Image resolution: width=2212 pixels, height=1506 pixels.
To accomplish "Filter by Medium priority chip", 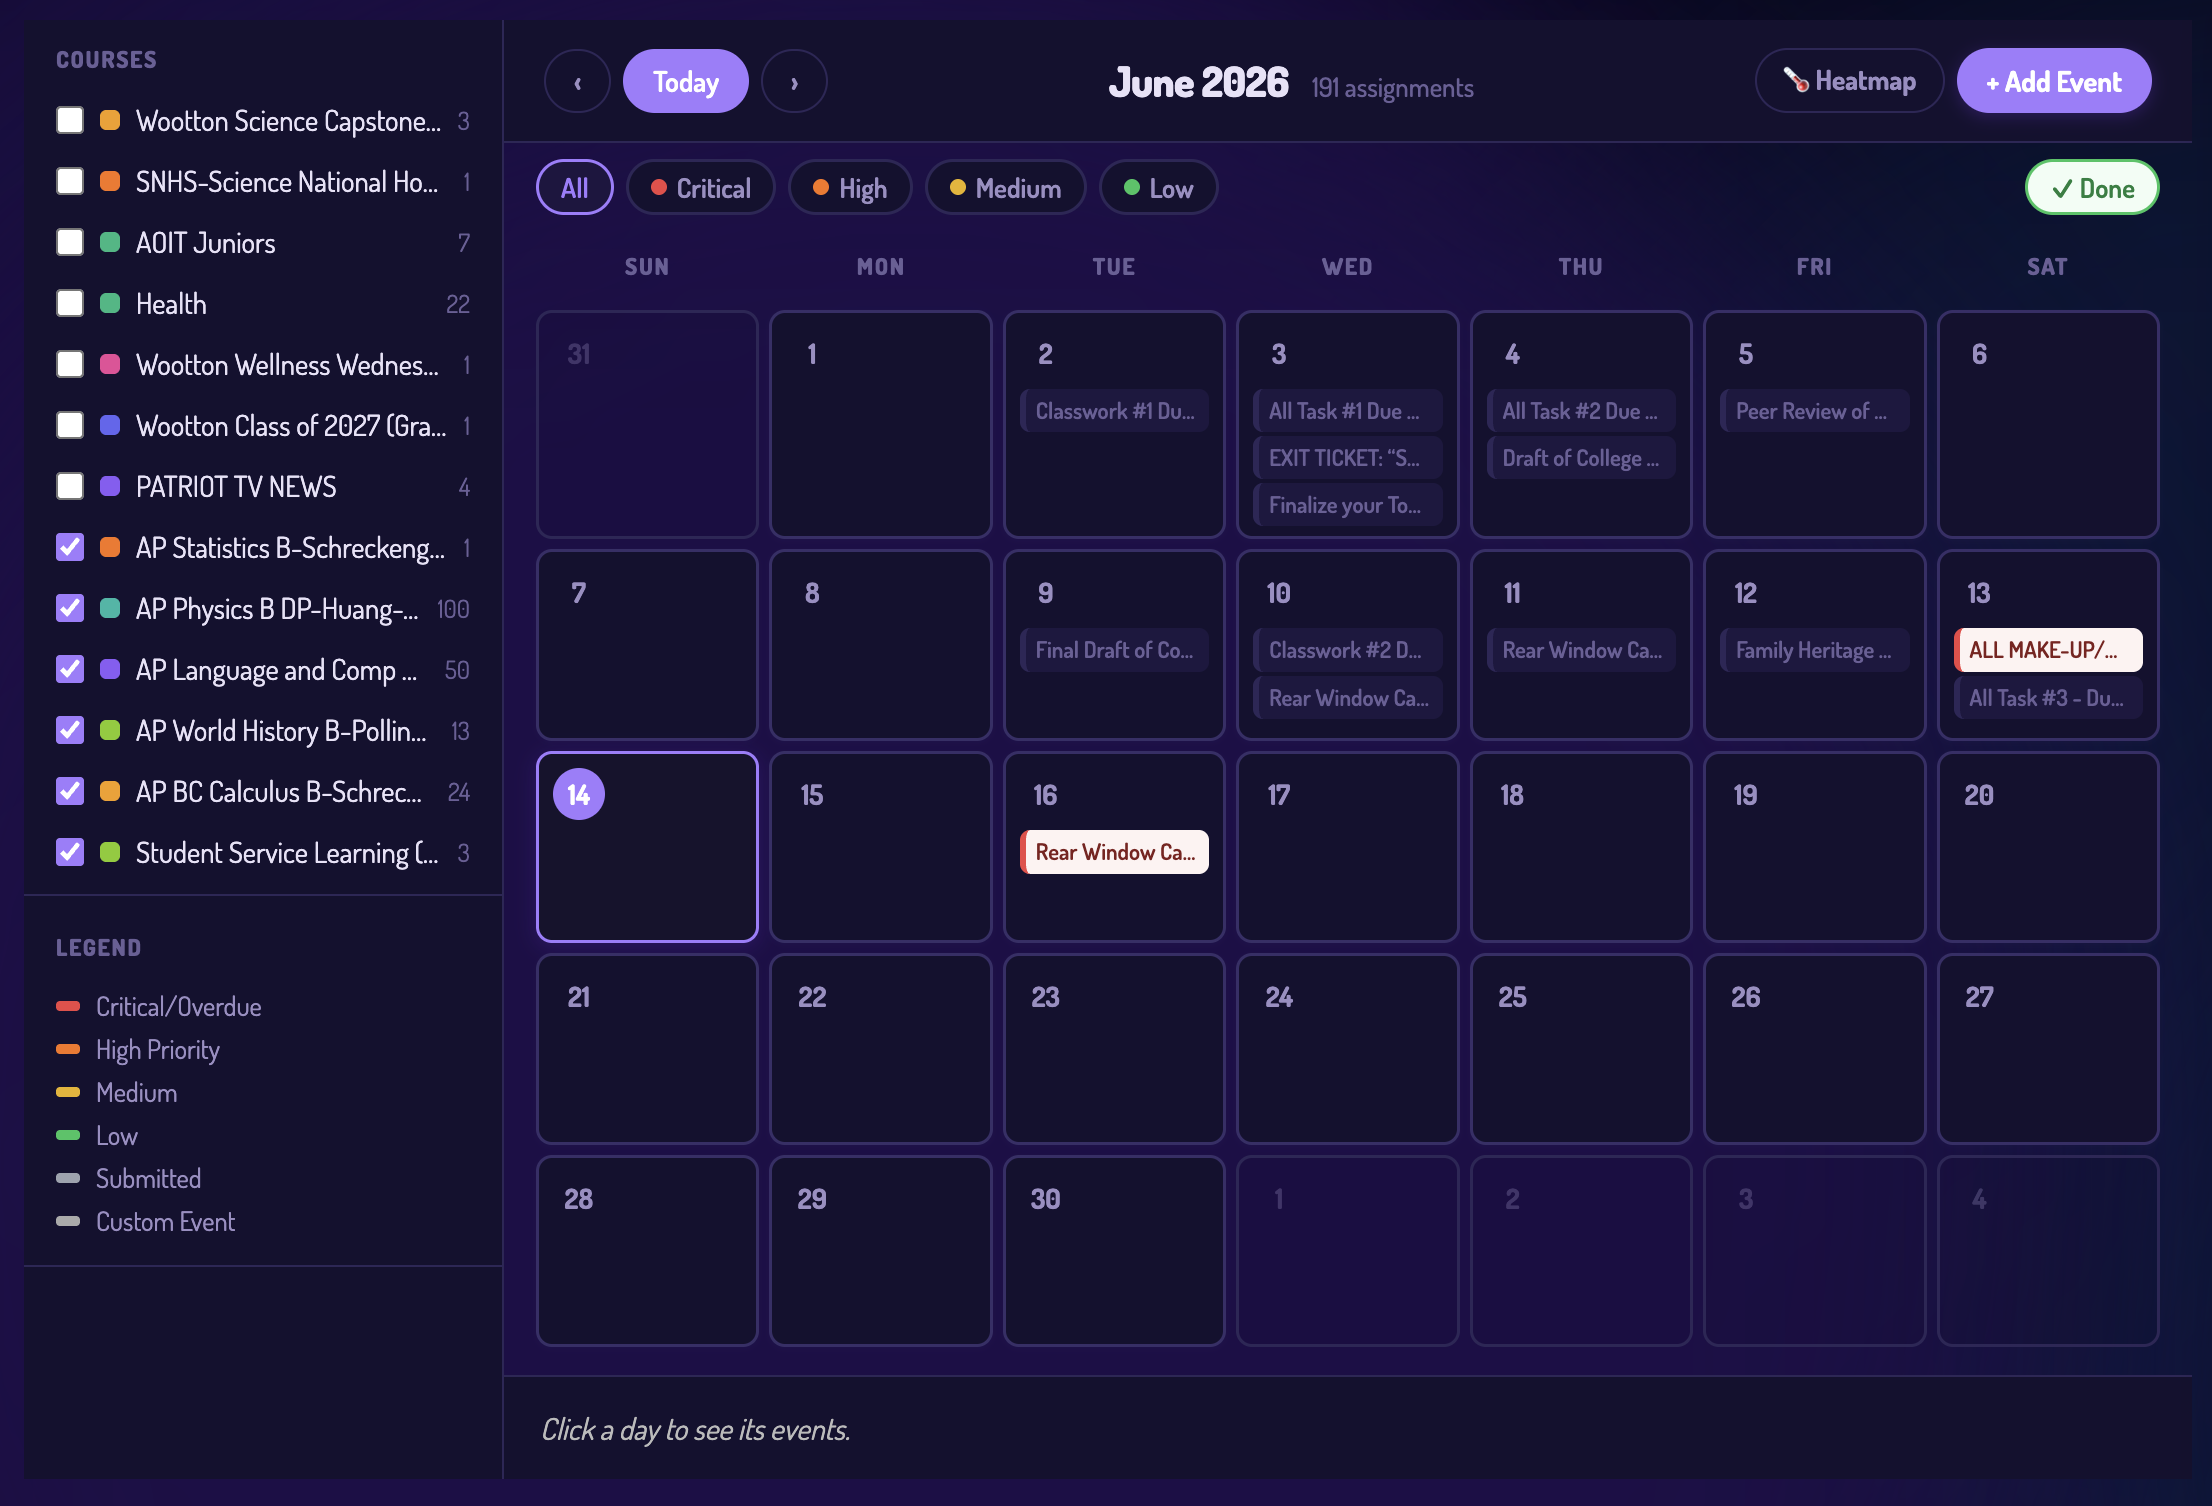I will point(1005,188).
